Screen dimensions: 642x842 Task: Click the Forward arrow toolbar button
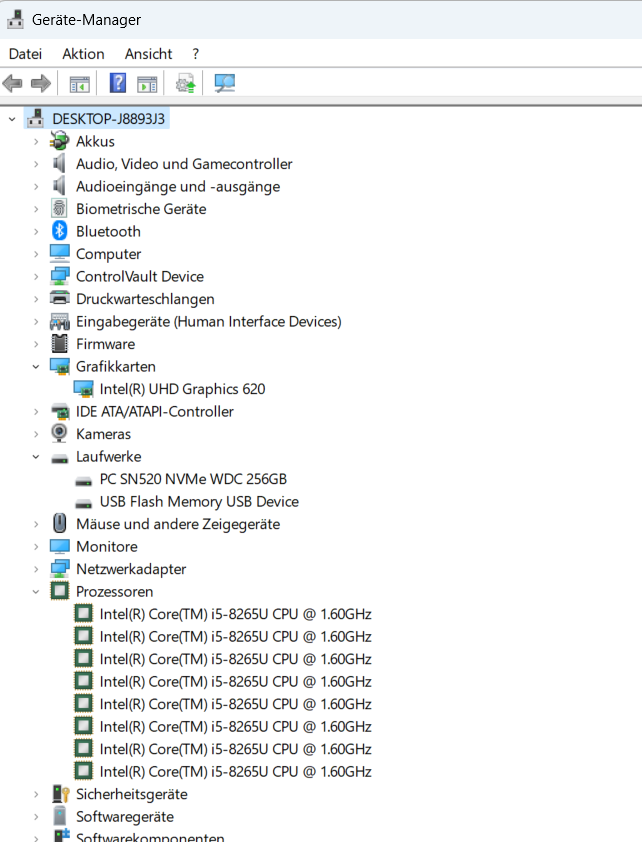pos(41,83)
